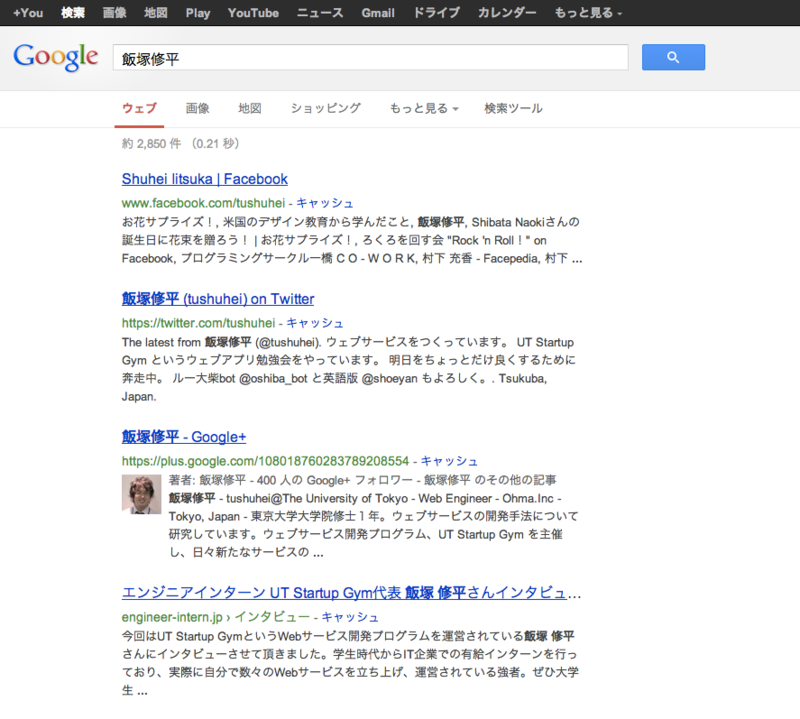Click the 飯塚修平 profile photo thumbnail

pyautogui.click(x=141, y=494)
